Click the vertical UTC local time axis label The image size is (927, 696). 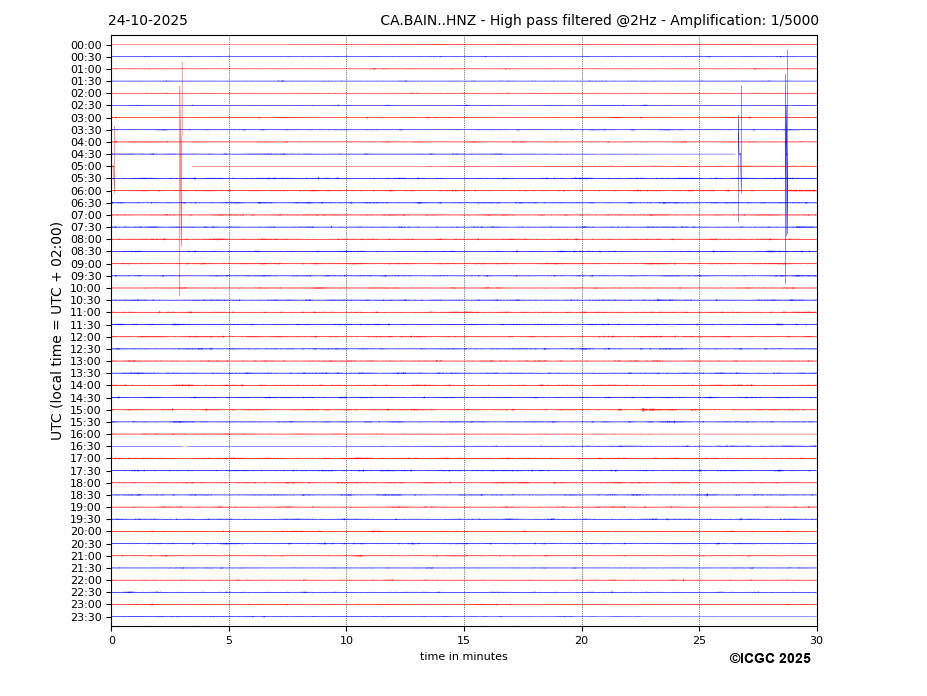(57, 330)
